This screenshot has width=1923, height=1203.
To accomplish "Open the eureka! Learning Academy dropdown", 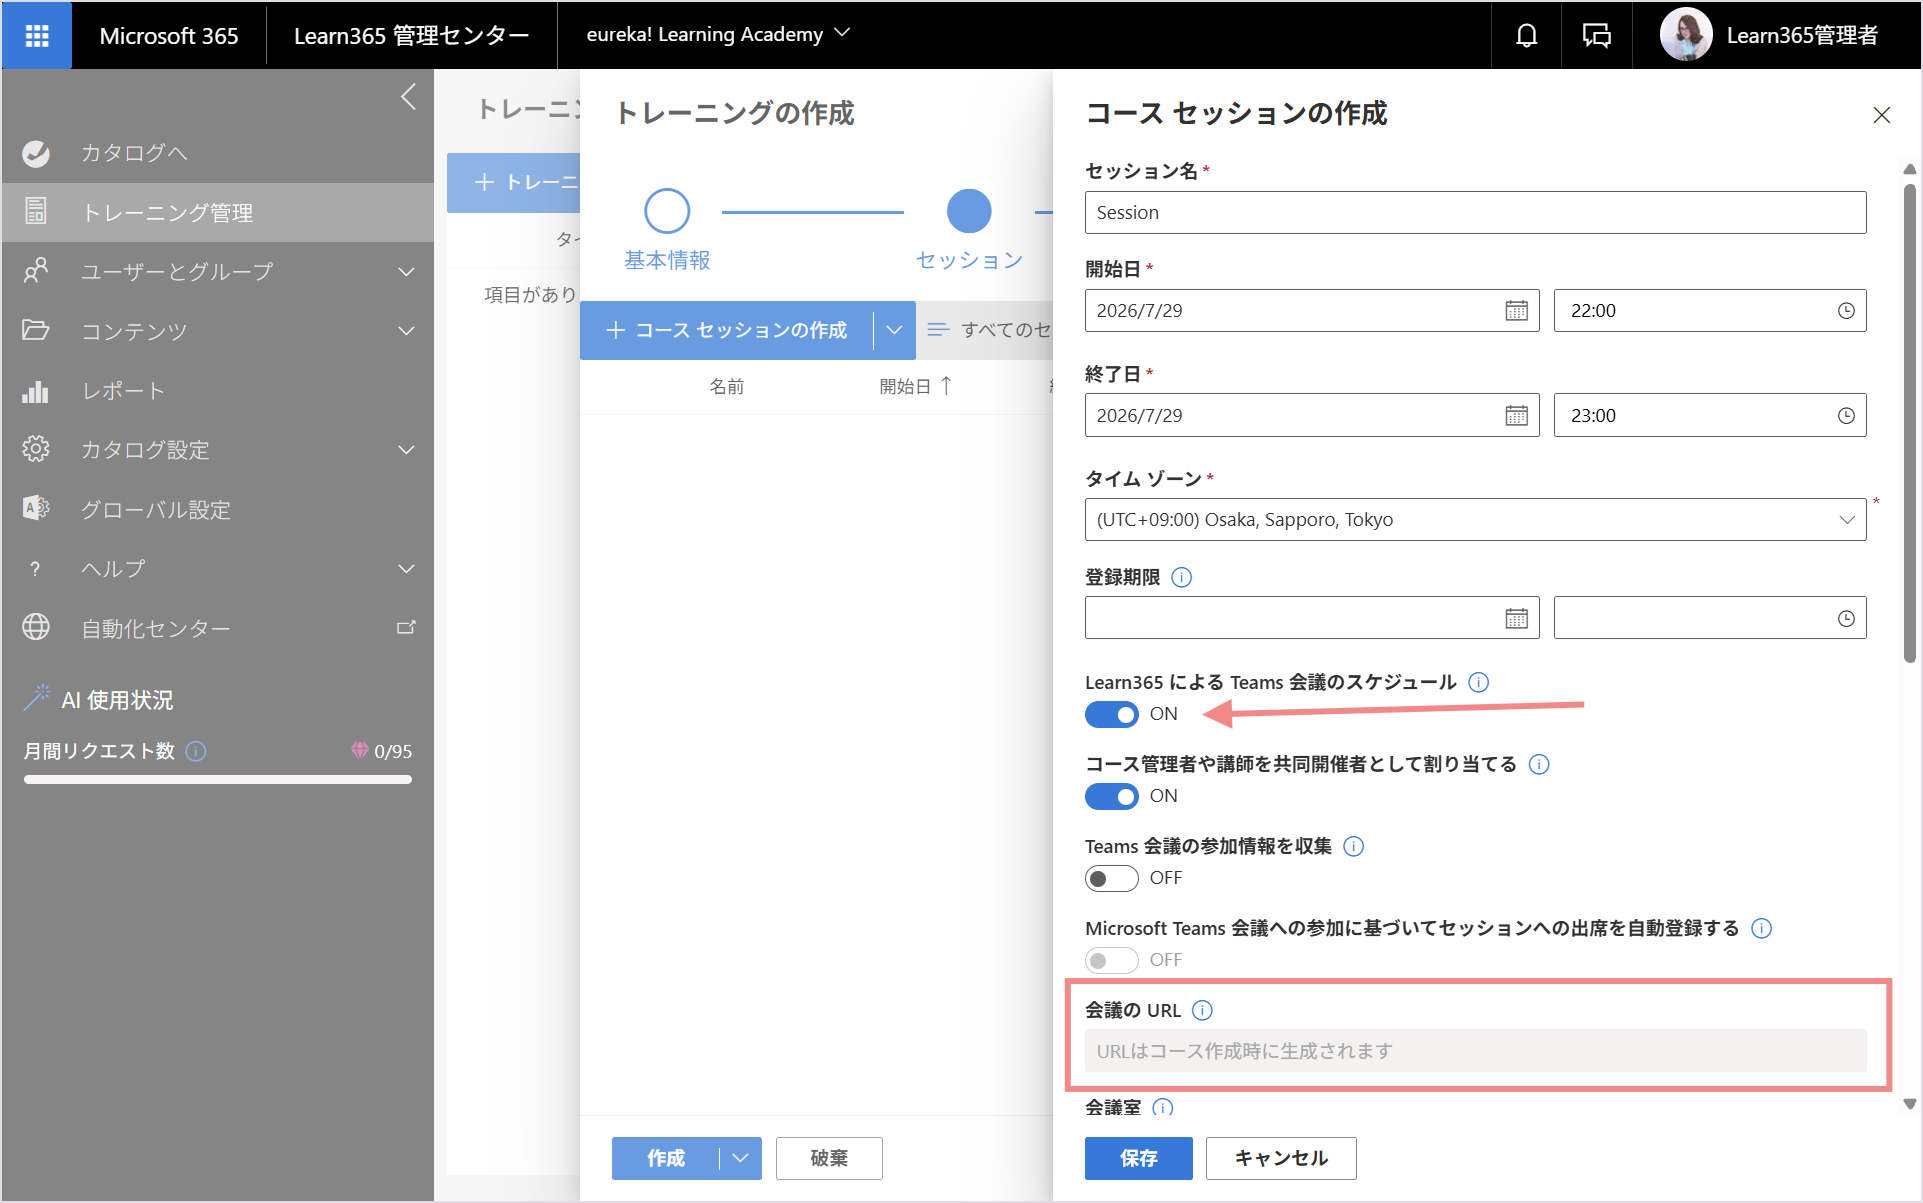I will [x=718, y=35].
